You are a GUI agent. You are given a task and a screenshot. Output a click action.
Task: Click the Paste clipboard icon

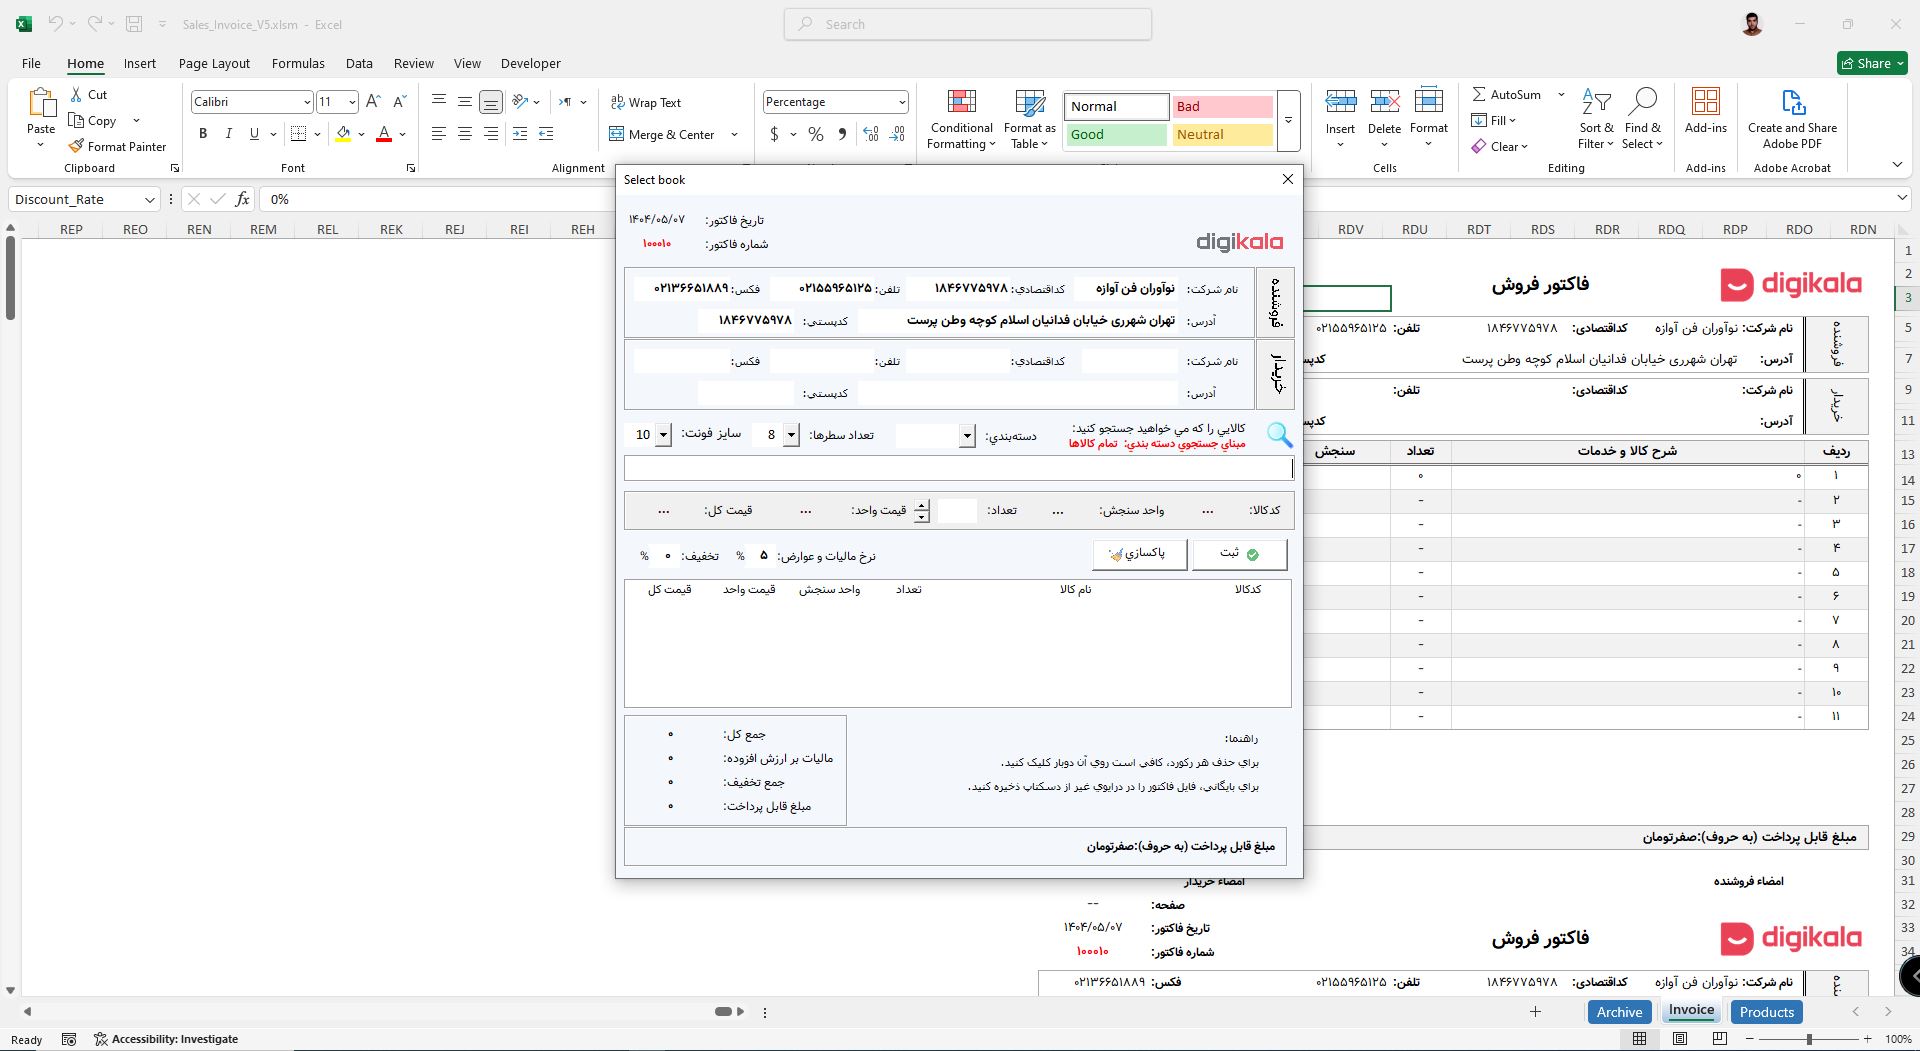41,103
